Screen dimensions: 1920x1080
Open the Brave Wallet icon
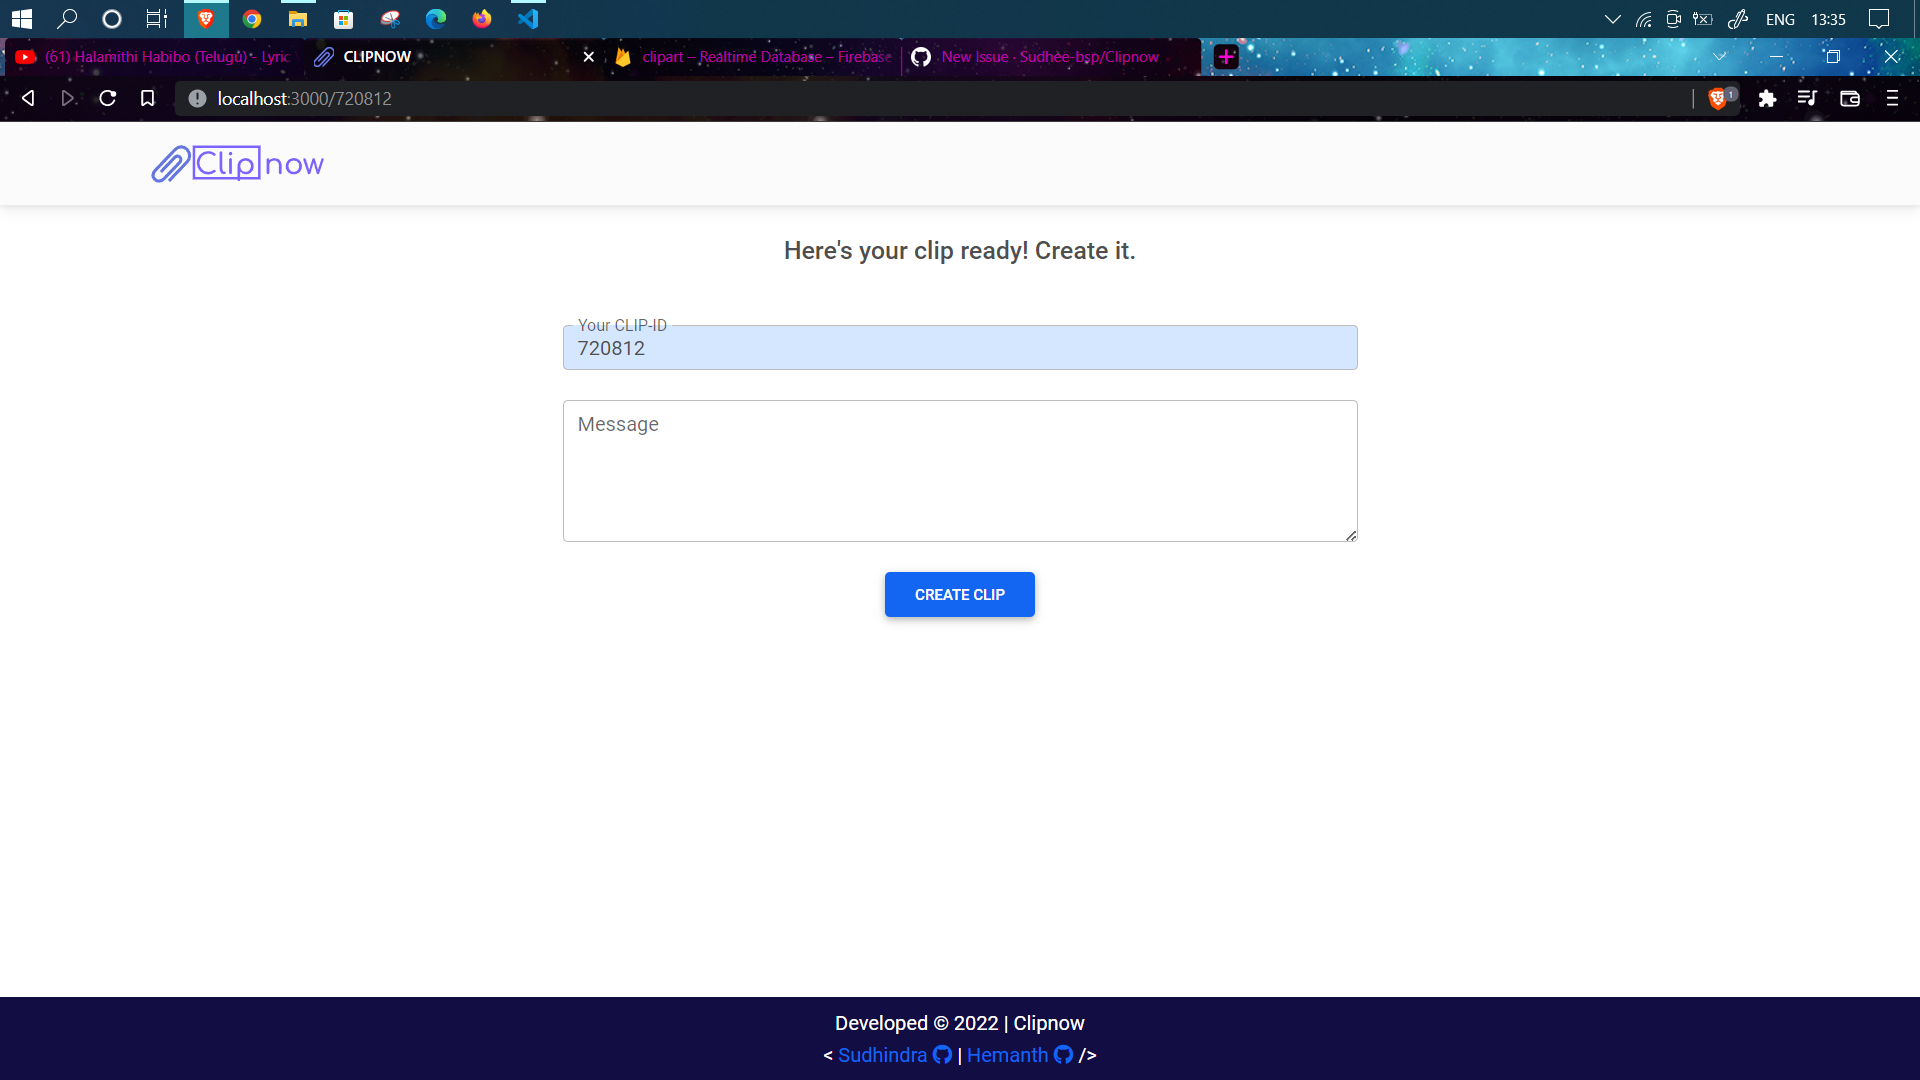click(1850, 98)
